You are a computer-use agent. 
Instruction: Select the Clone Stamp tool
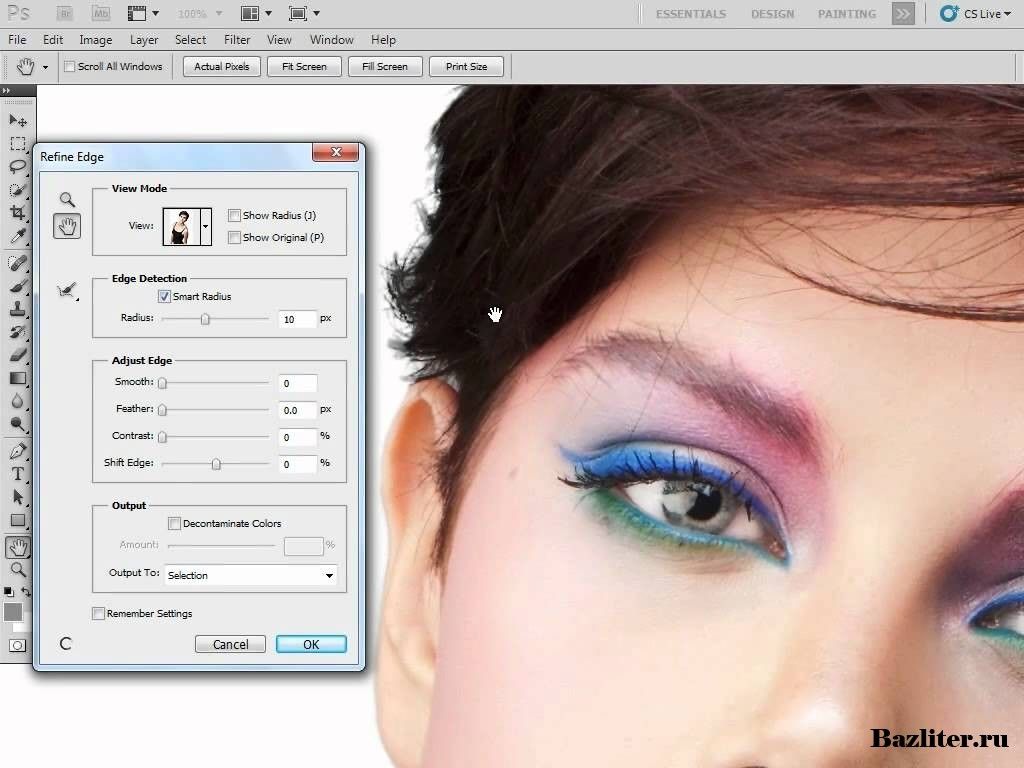(18, 309)
